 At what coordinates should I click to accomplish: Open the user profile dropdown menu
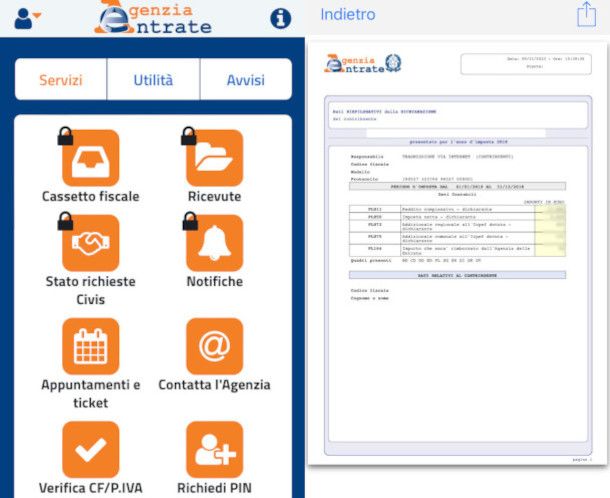point(27,18)
